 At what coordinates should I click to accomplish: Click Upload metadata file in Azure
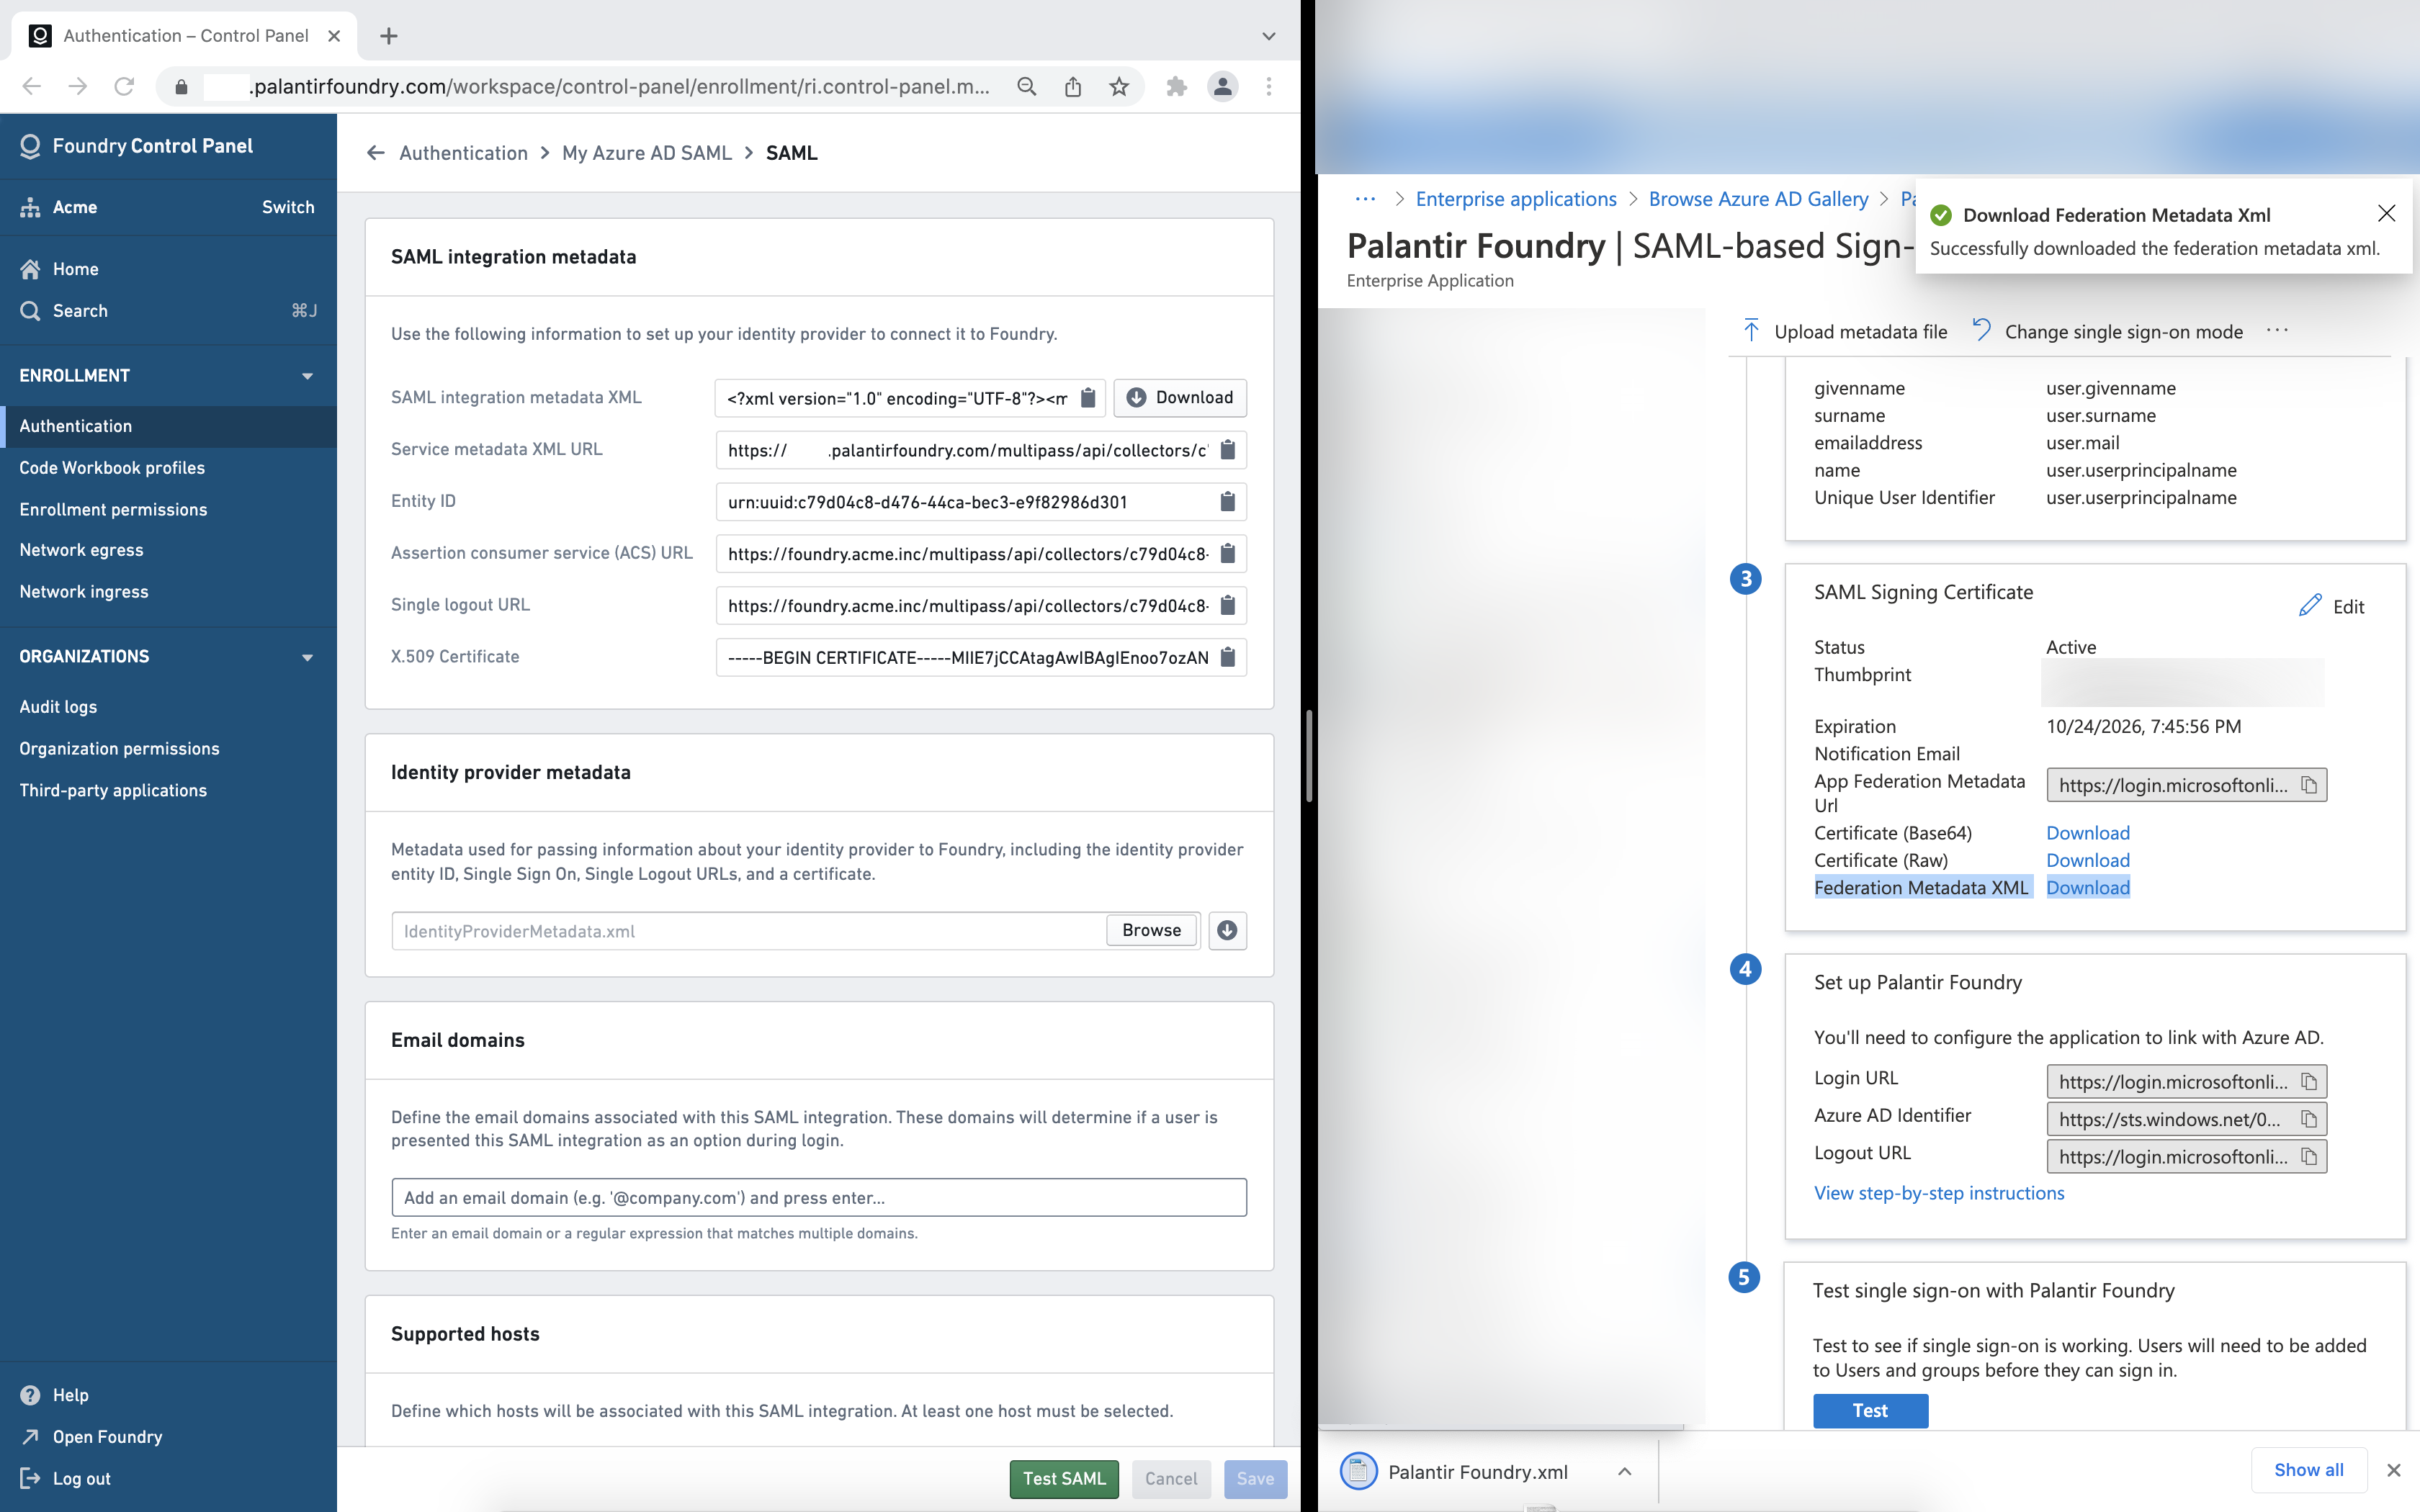point(1845,331)
